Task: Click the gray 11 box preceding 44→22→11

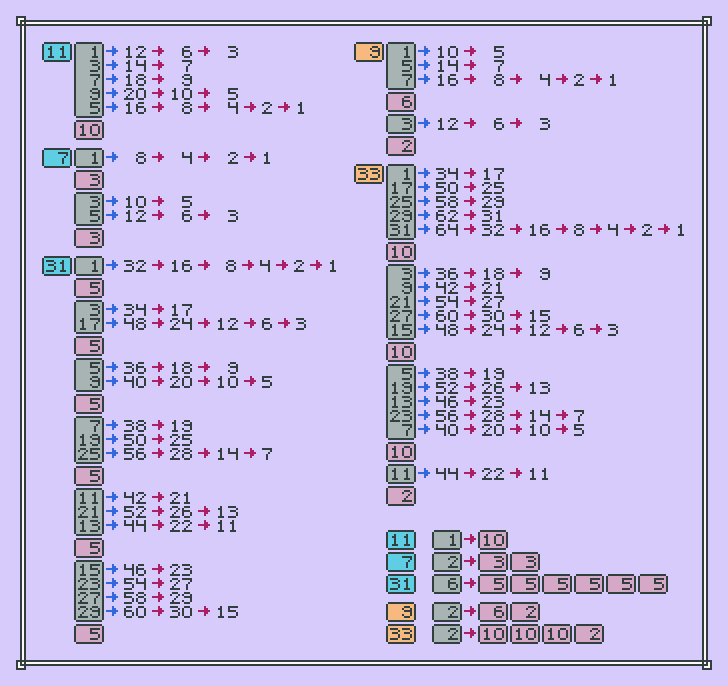Action: [x=401, y=474]
